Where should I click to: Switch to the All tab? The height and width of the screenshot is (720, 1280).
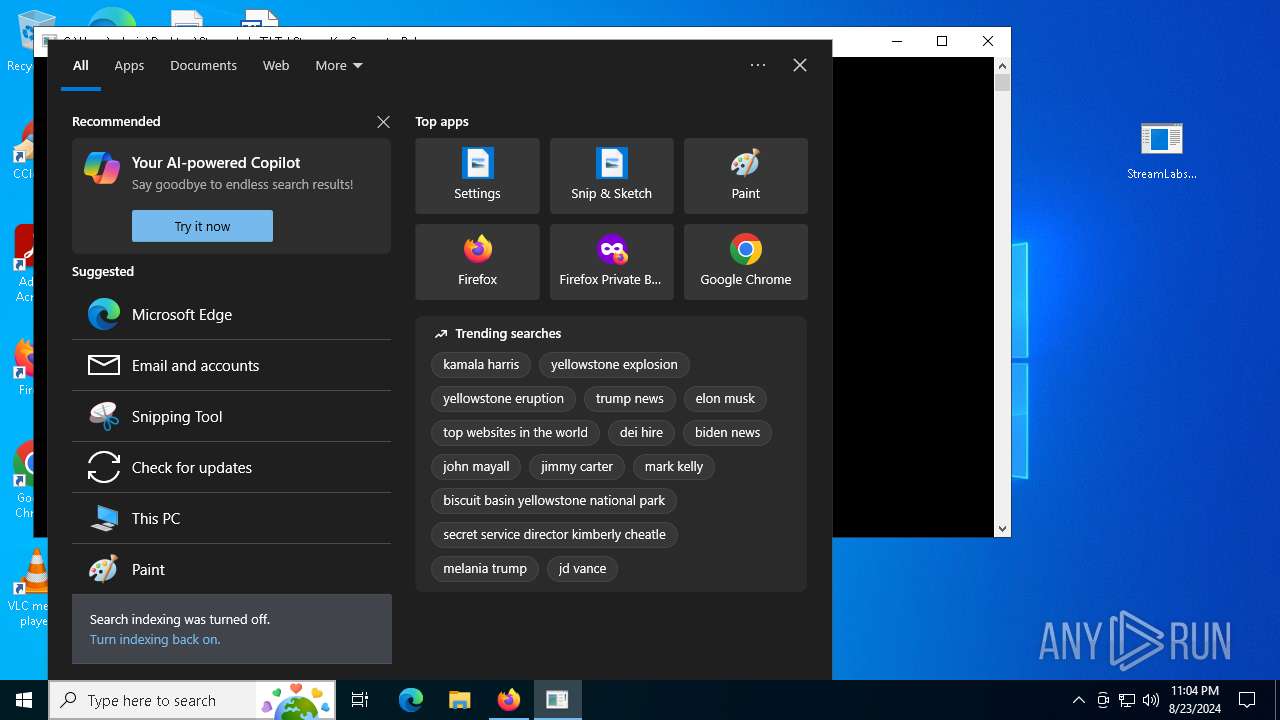pos(81,65)
